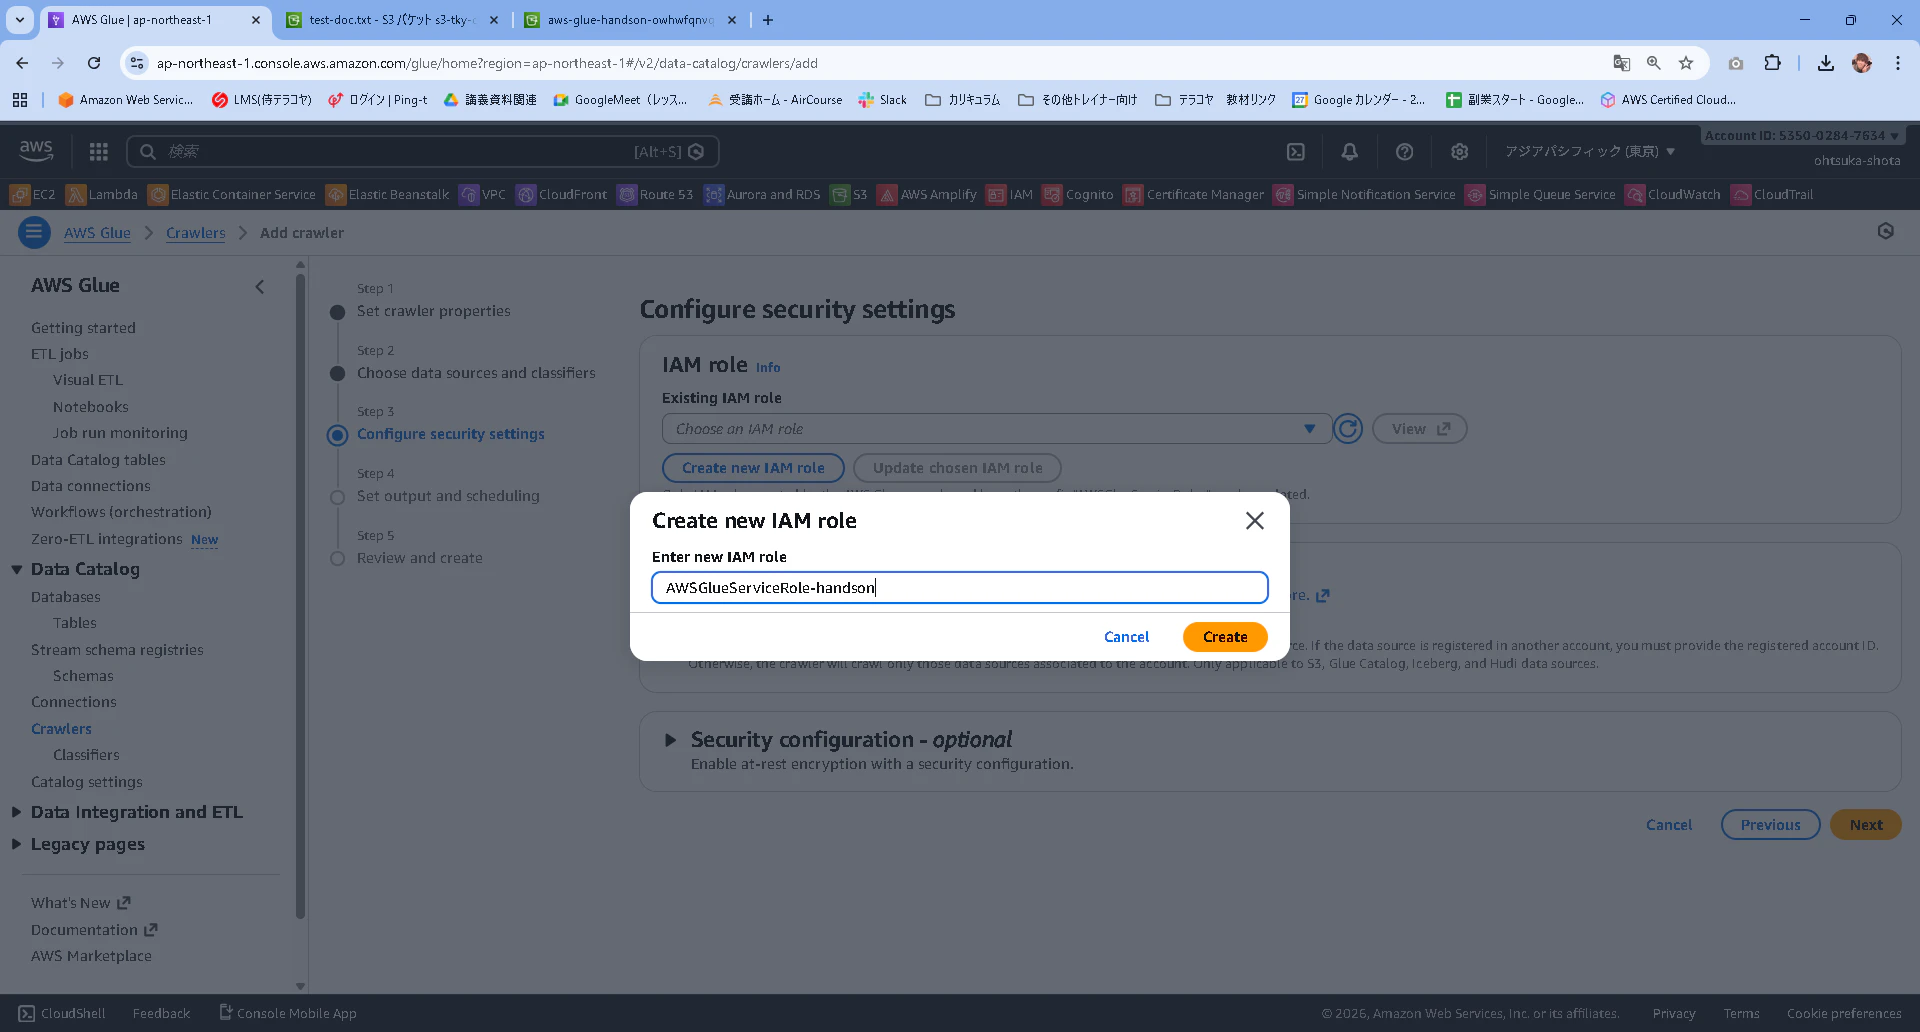
Task: Open Classifiers in the sidebar
Action: point(86,755)
